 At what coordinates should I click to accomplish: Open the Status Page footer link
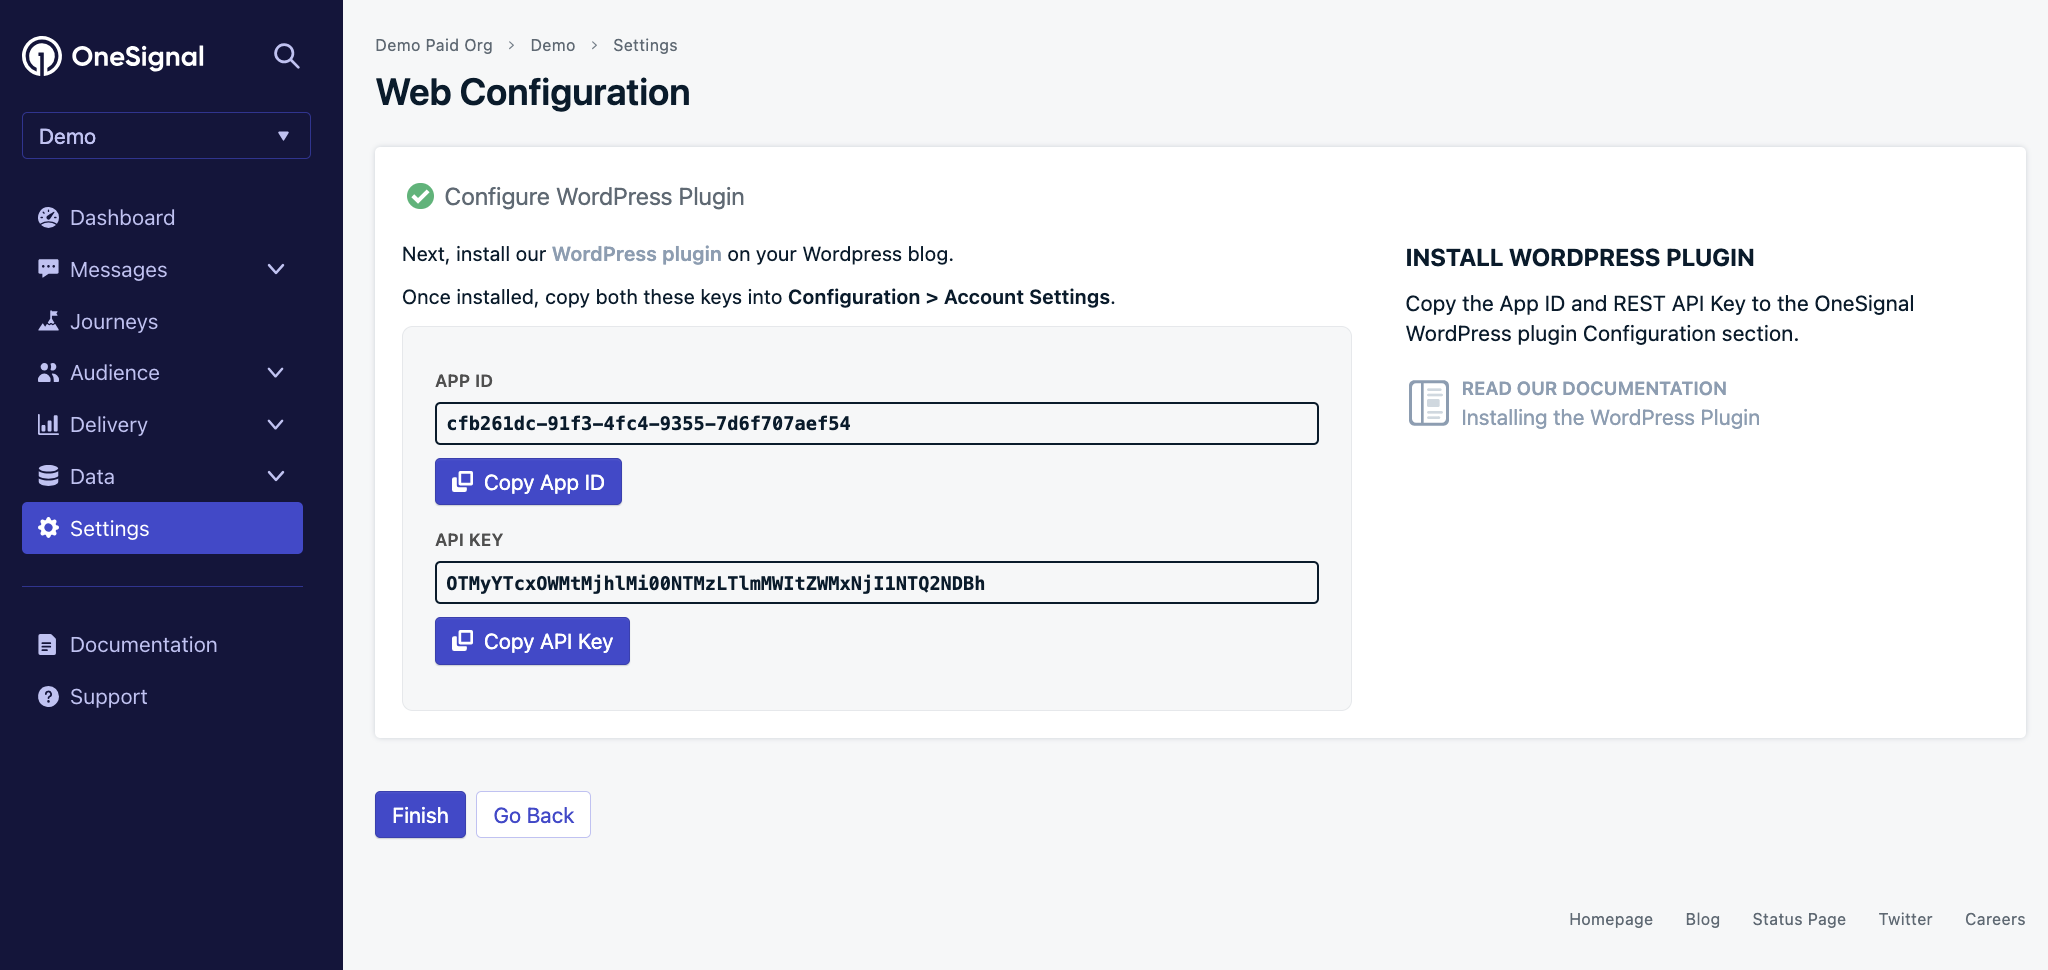[1799, 919]
